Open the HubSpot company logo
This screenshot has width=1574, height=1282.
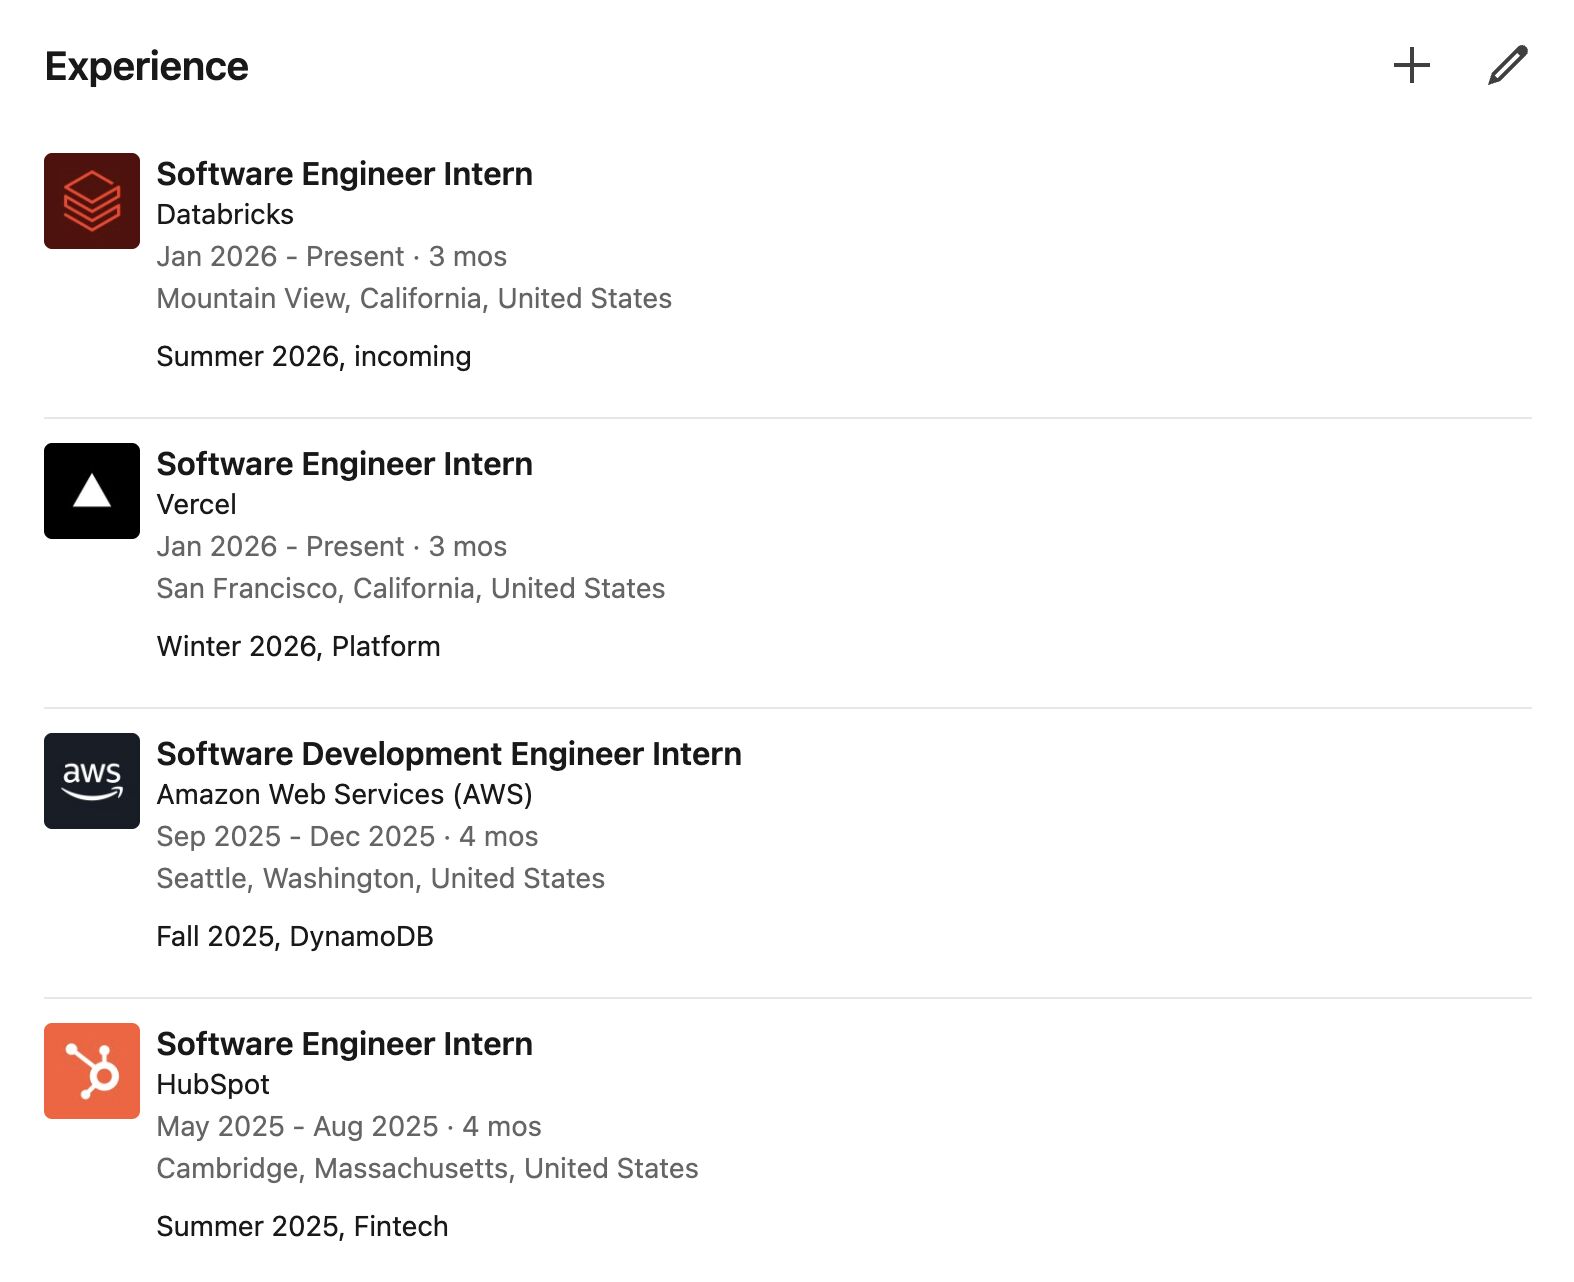tap(92, 1071)
